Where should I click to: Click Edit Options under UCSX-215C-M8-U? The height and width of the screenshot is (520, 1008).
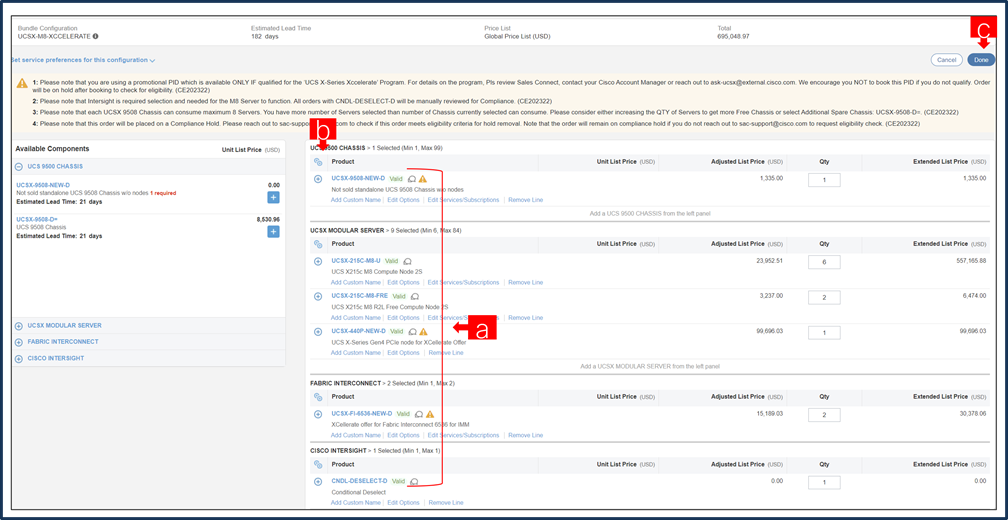403,282
